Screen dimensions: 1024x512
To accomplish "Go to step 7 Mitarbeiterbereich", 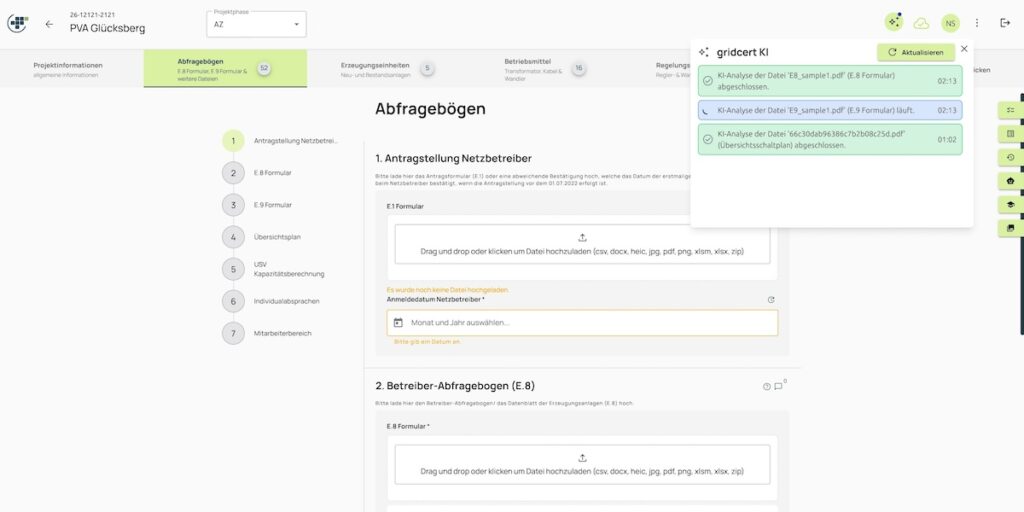I will (267, 333).
